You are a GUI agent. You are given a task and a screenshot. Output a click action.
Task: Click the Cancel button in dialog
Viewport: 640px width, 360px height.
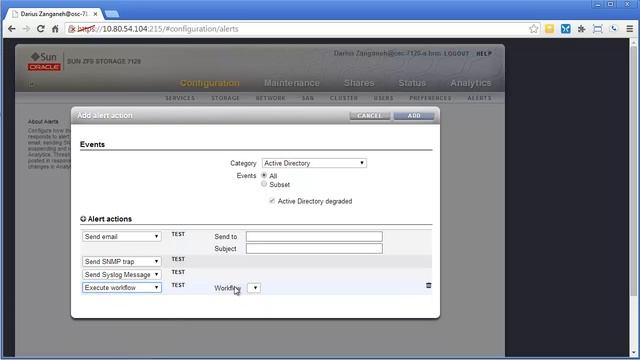click(x=370, y=116)
